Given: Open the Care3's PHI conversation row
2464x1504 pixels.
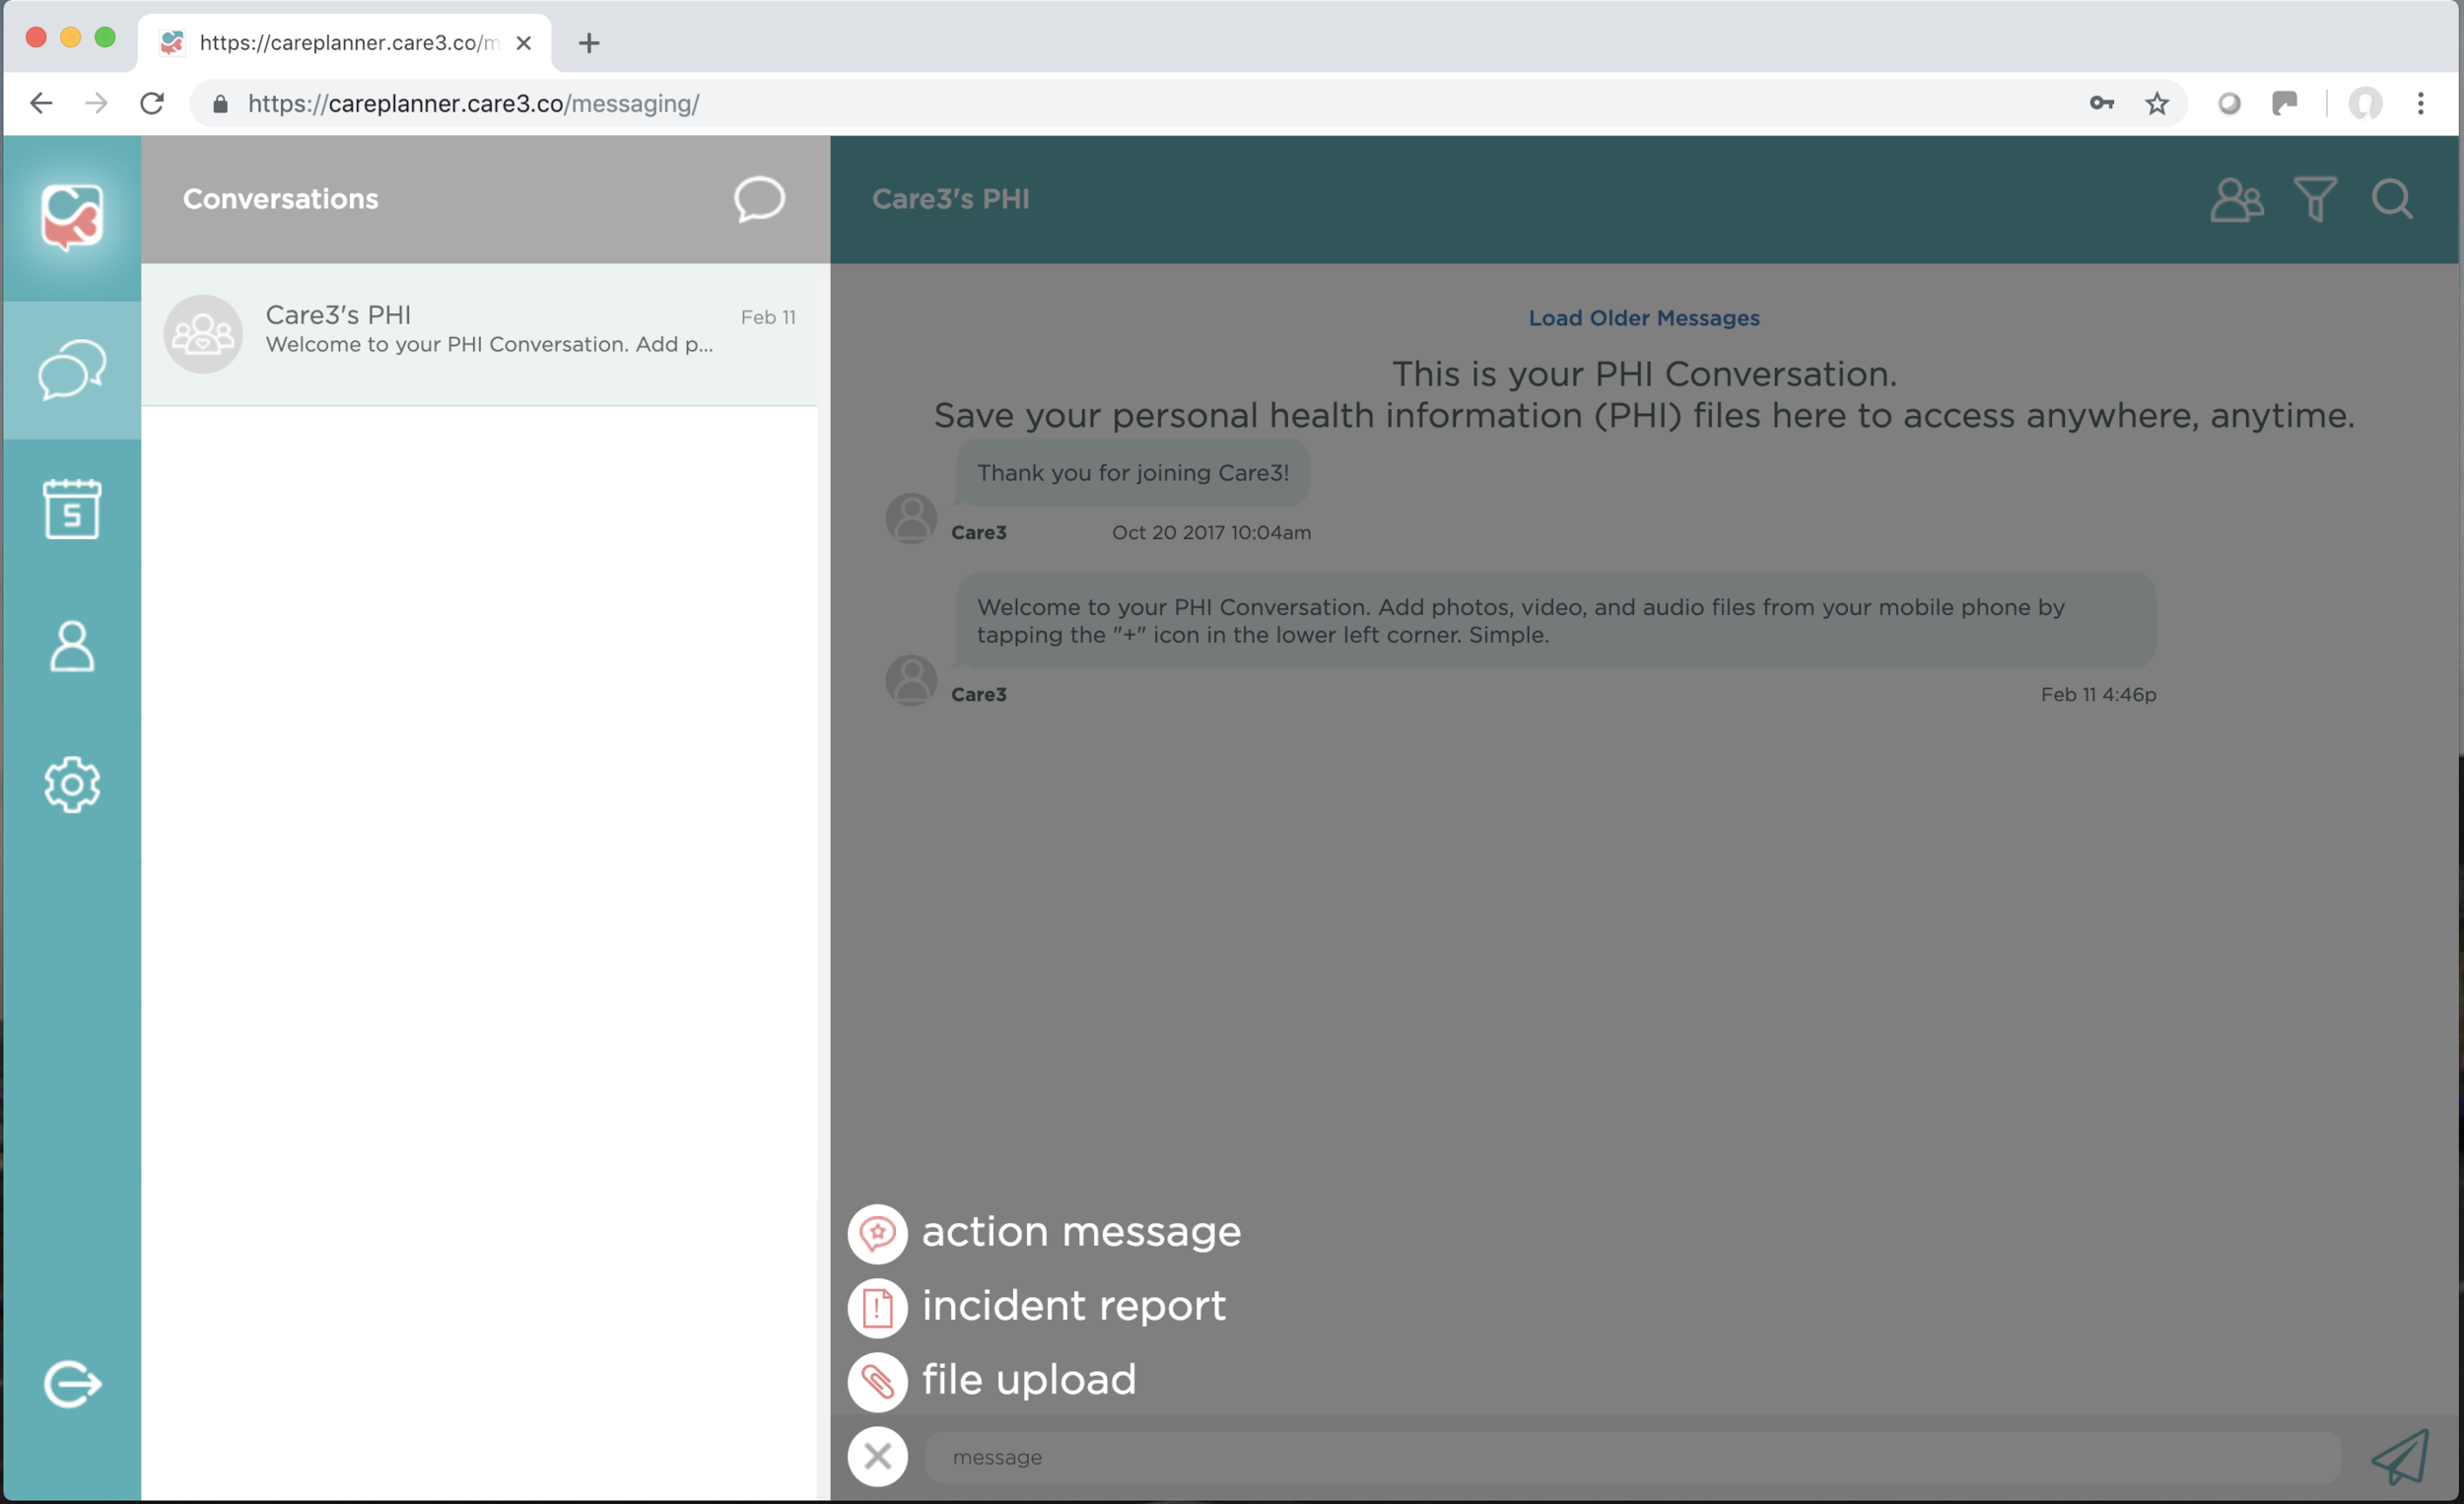Looking at the screenshot, I should tap(480, 334).
